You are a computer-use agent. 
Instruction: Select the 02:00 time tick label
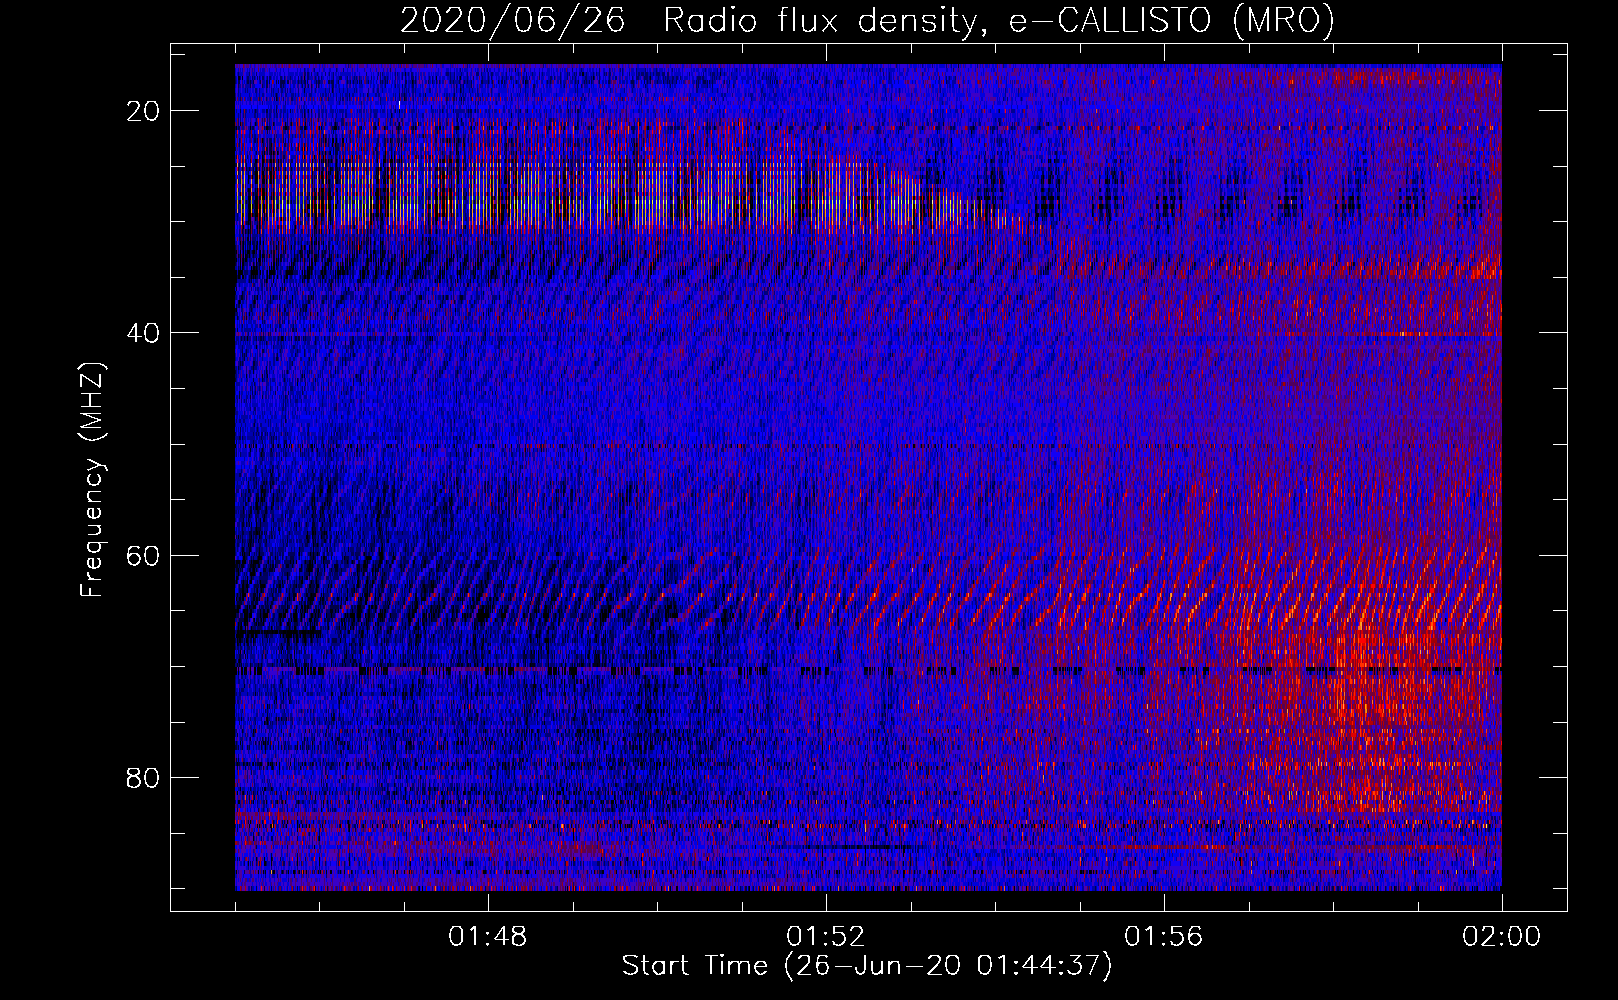pyautogui.click(x=1502, y=937)
